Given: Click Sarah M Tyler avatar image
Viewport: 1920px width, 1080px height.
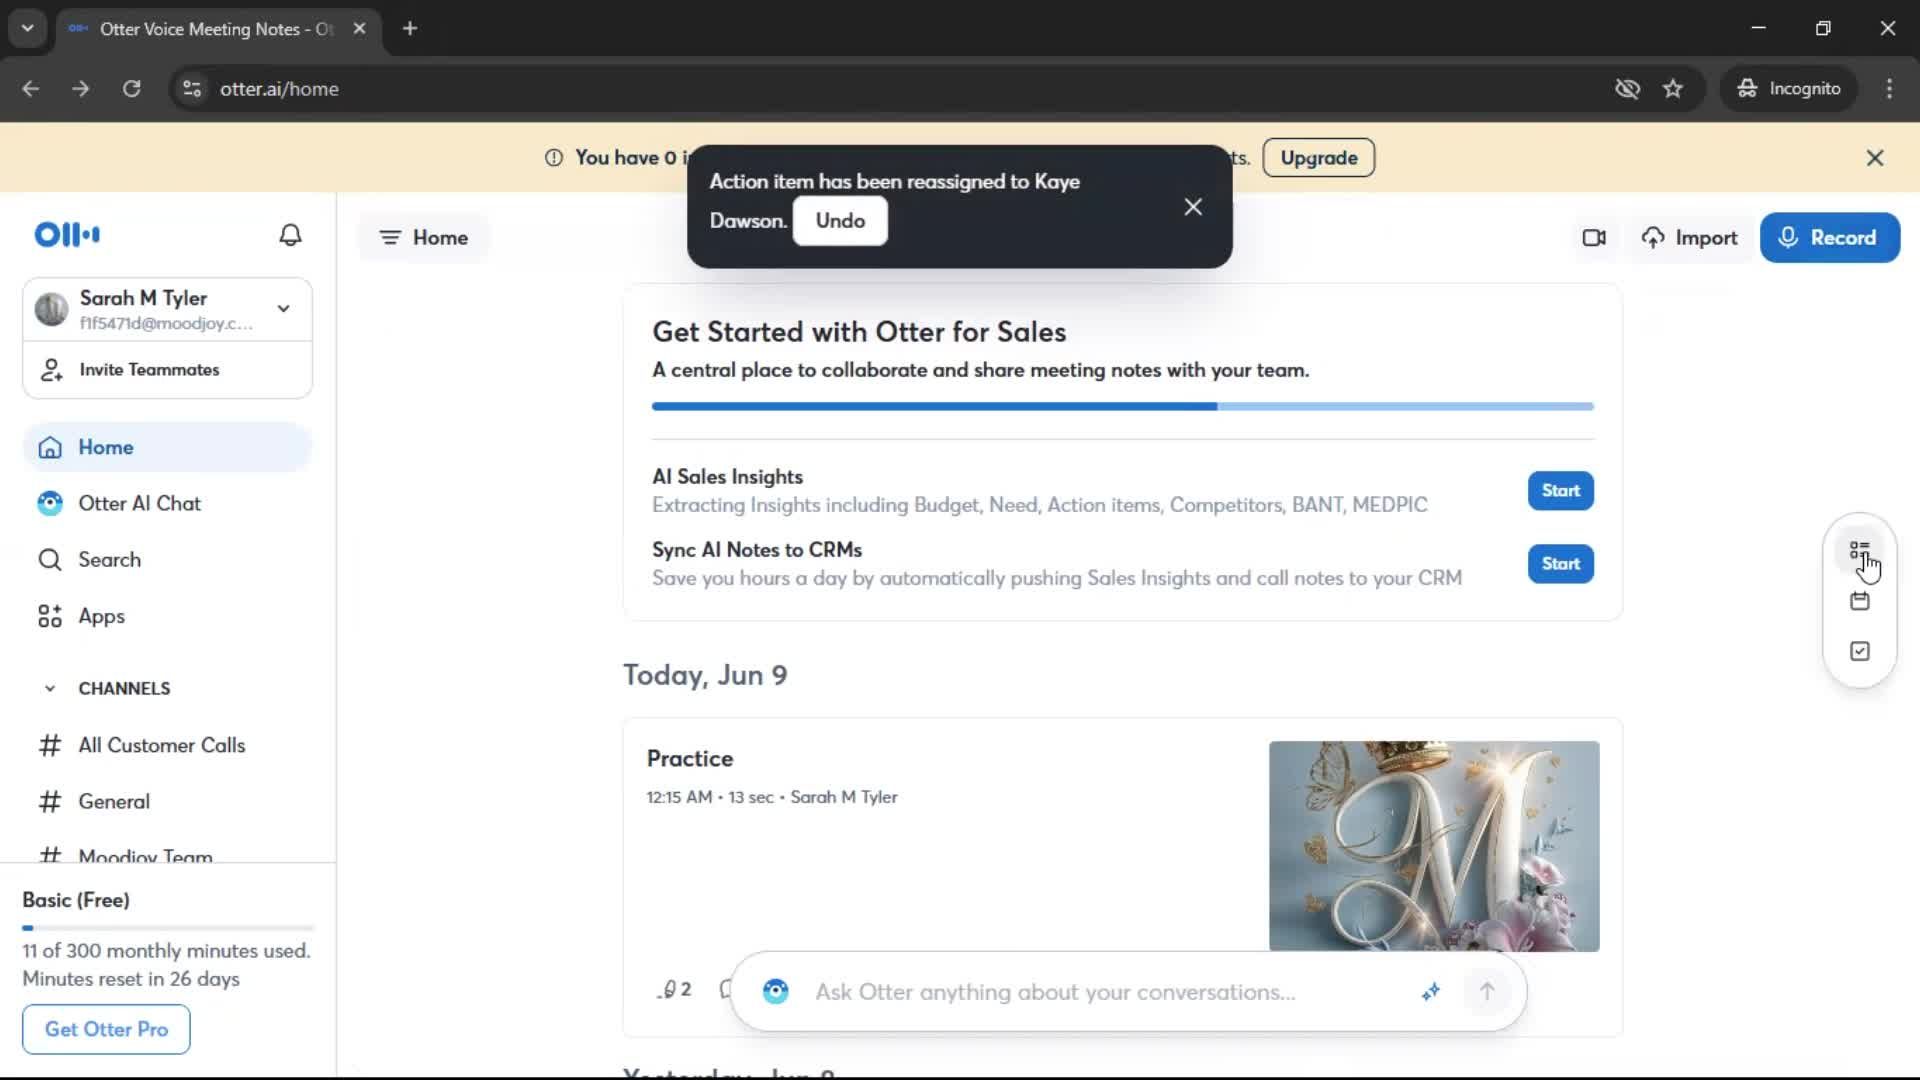Looking at the screenshot, I should [x=51, y=309].
